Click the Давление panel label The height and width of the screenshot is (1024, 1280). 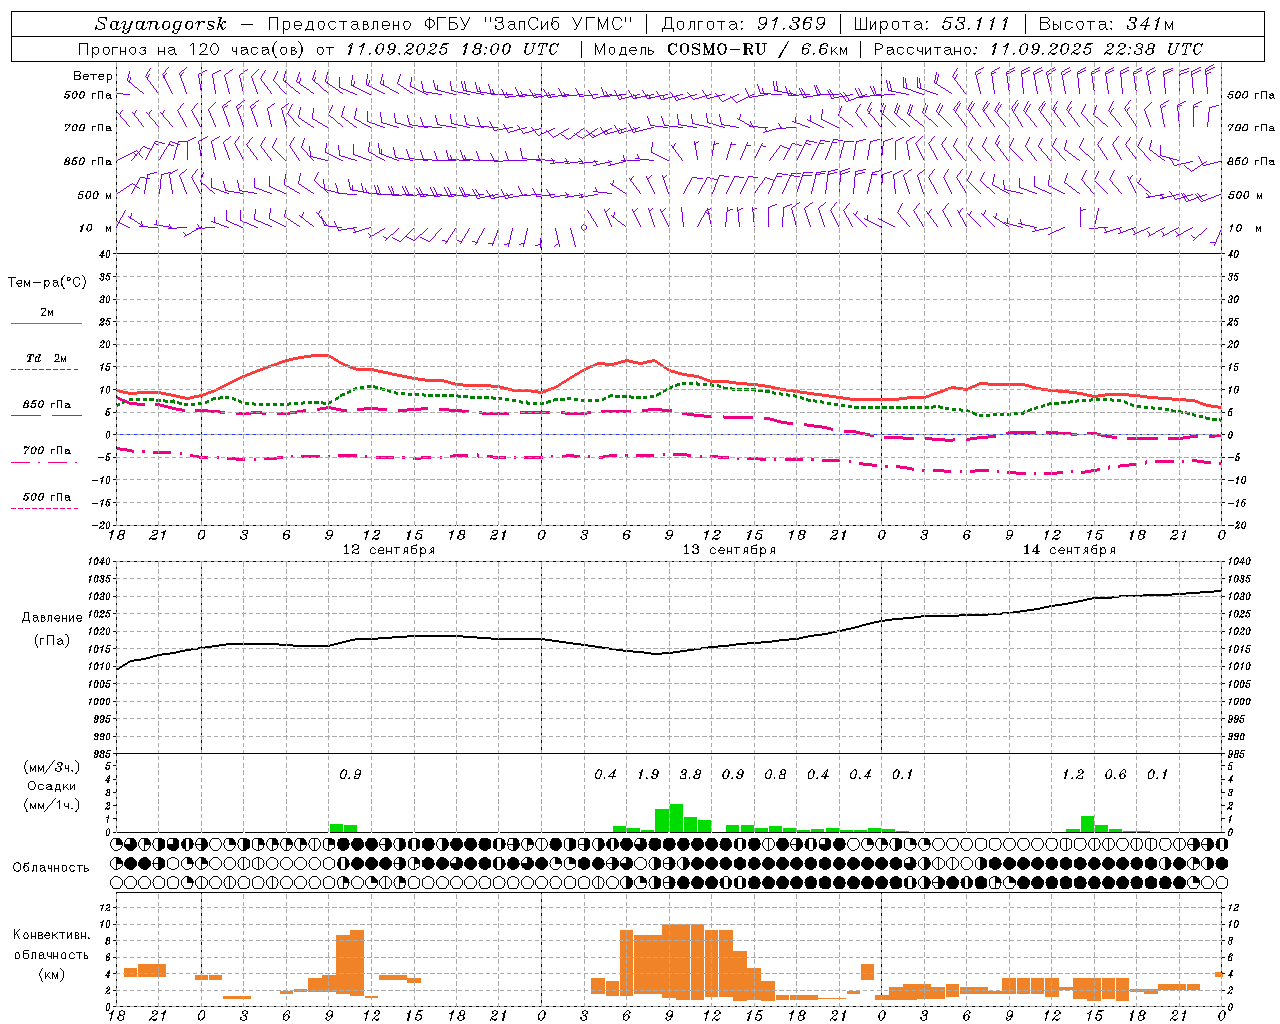[52, 618]
